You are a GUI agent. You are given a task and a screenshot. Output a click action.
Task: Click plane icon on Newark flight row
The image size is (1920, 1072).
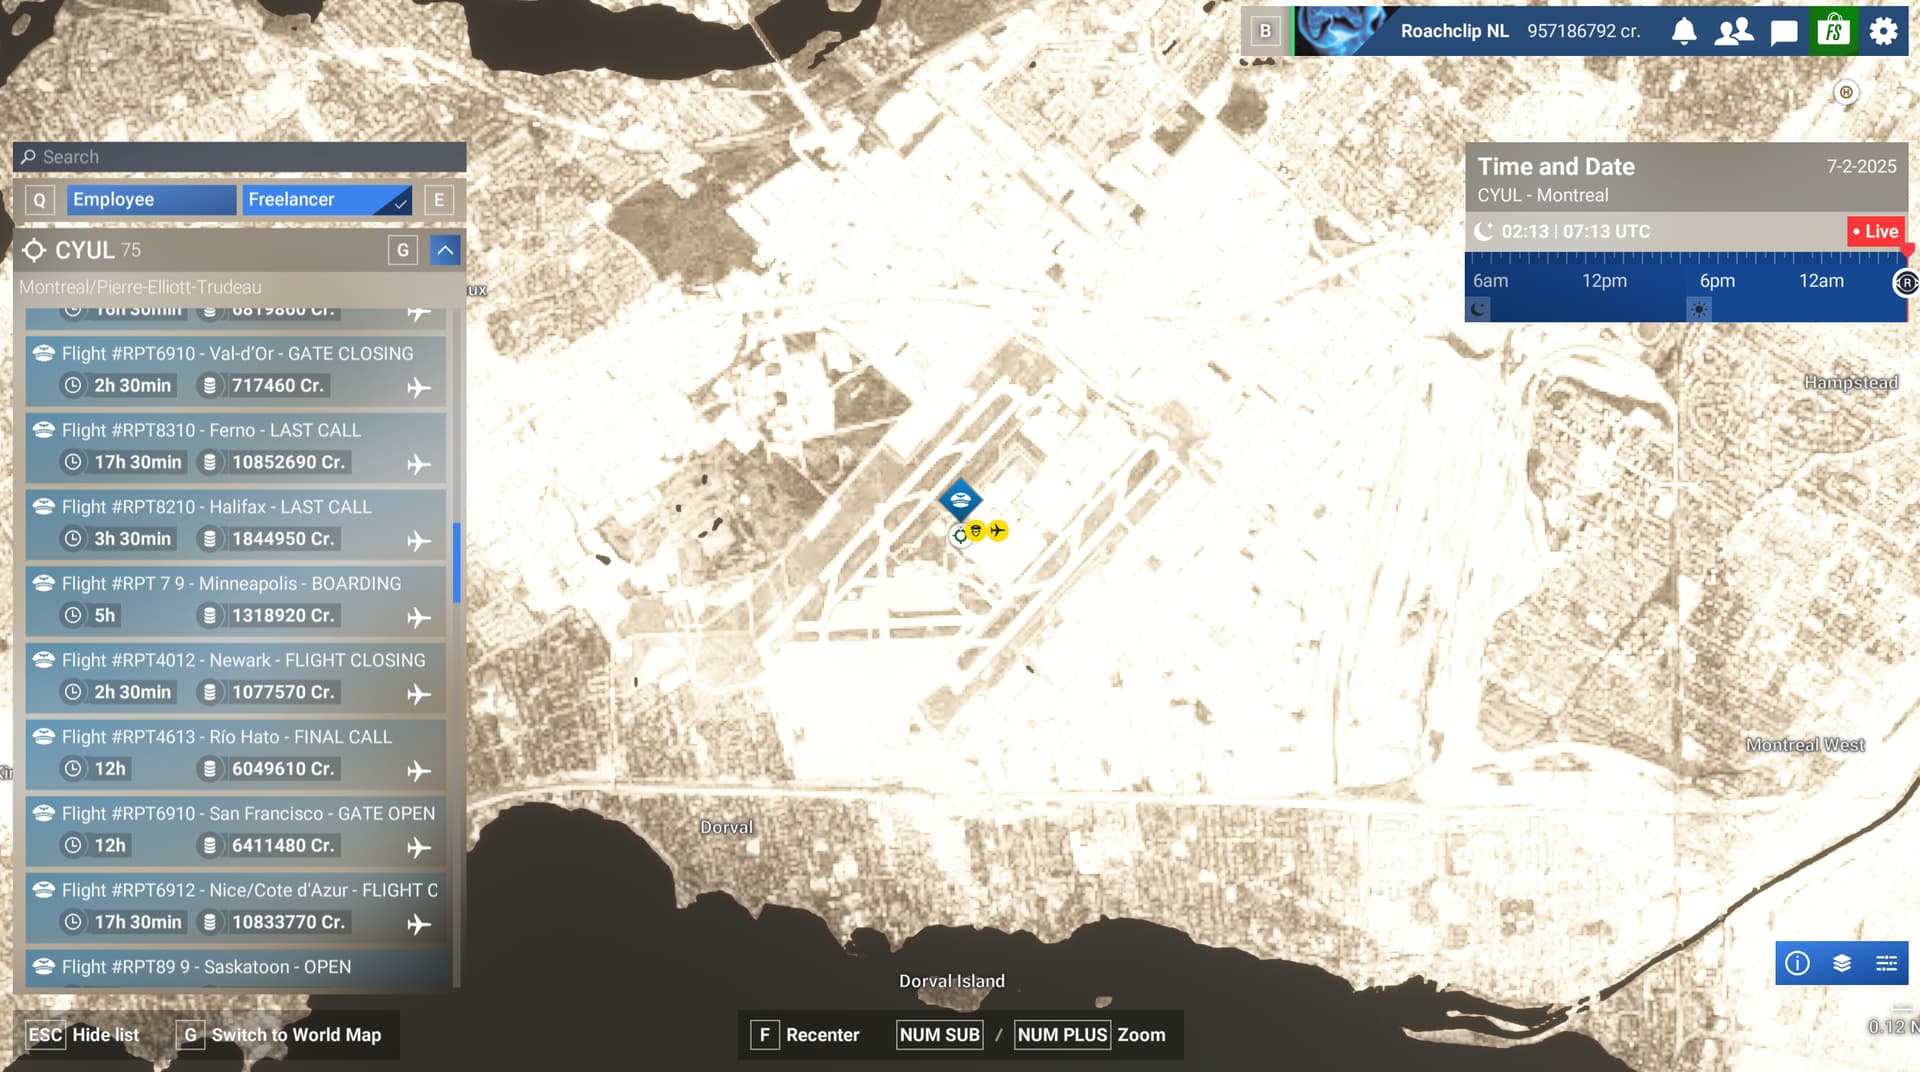pos(419,694)
